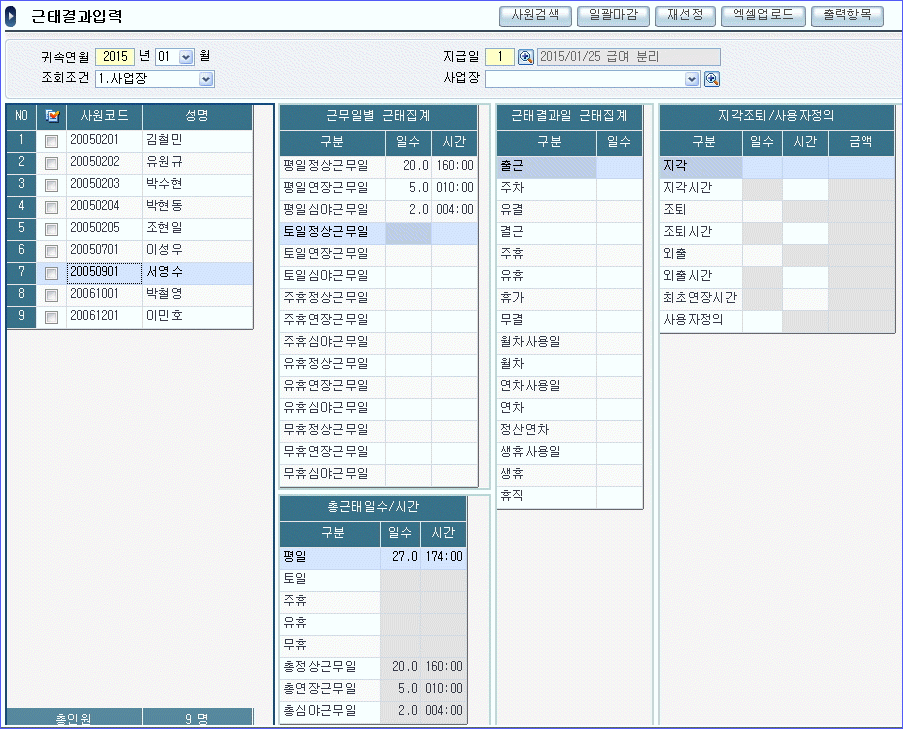903x729 pixels.
Task: Click the 지급일 number input field
Action: (x=500, y=57)
